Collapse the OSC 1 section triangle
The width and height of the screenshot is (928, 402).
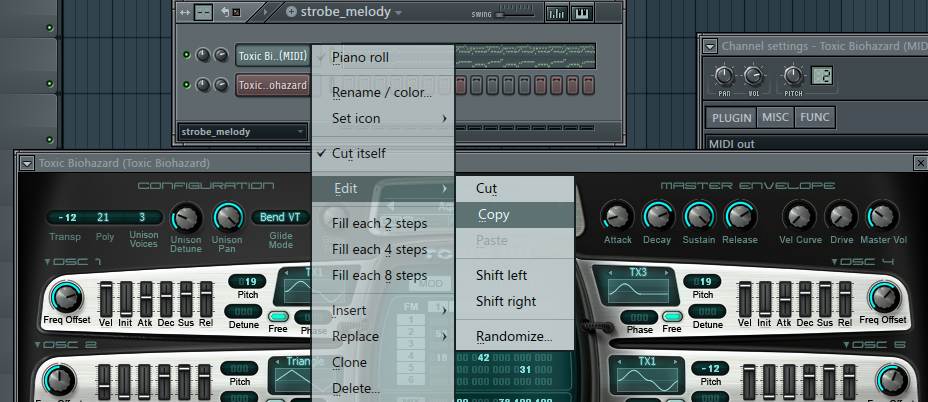[47, 262]
